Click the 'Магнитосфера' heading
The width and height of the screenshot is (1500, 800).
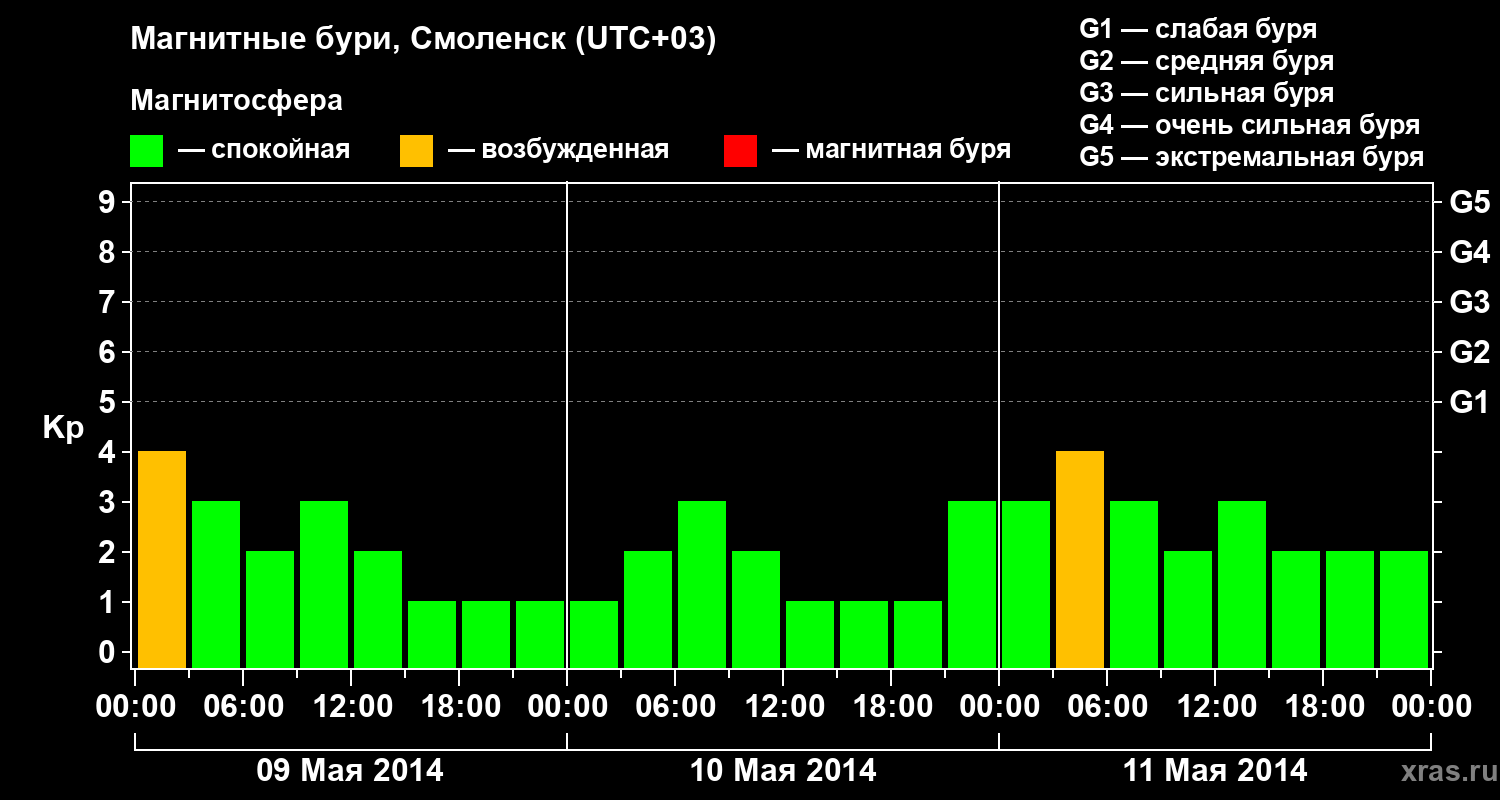point(237,101)
